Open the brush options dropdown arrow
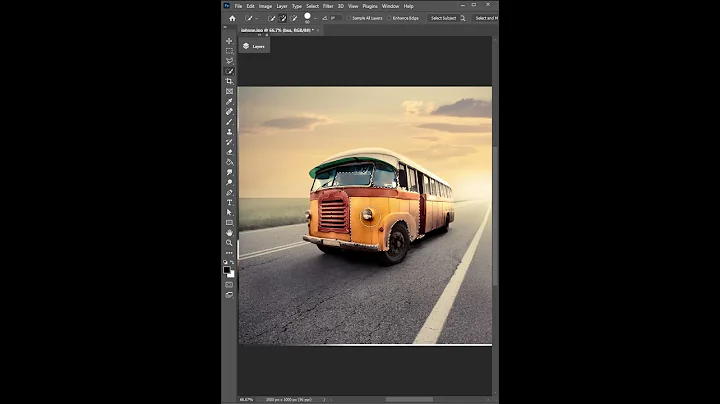 pyautogui.click(x=315, y=18)
